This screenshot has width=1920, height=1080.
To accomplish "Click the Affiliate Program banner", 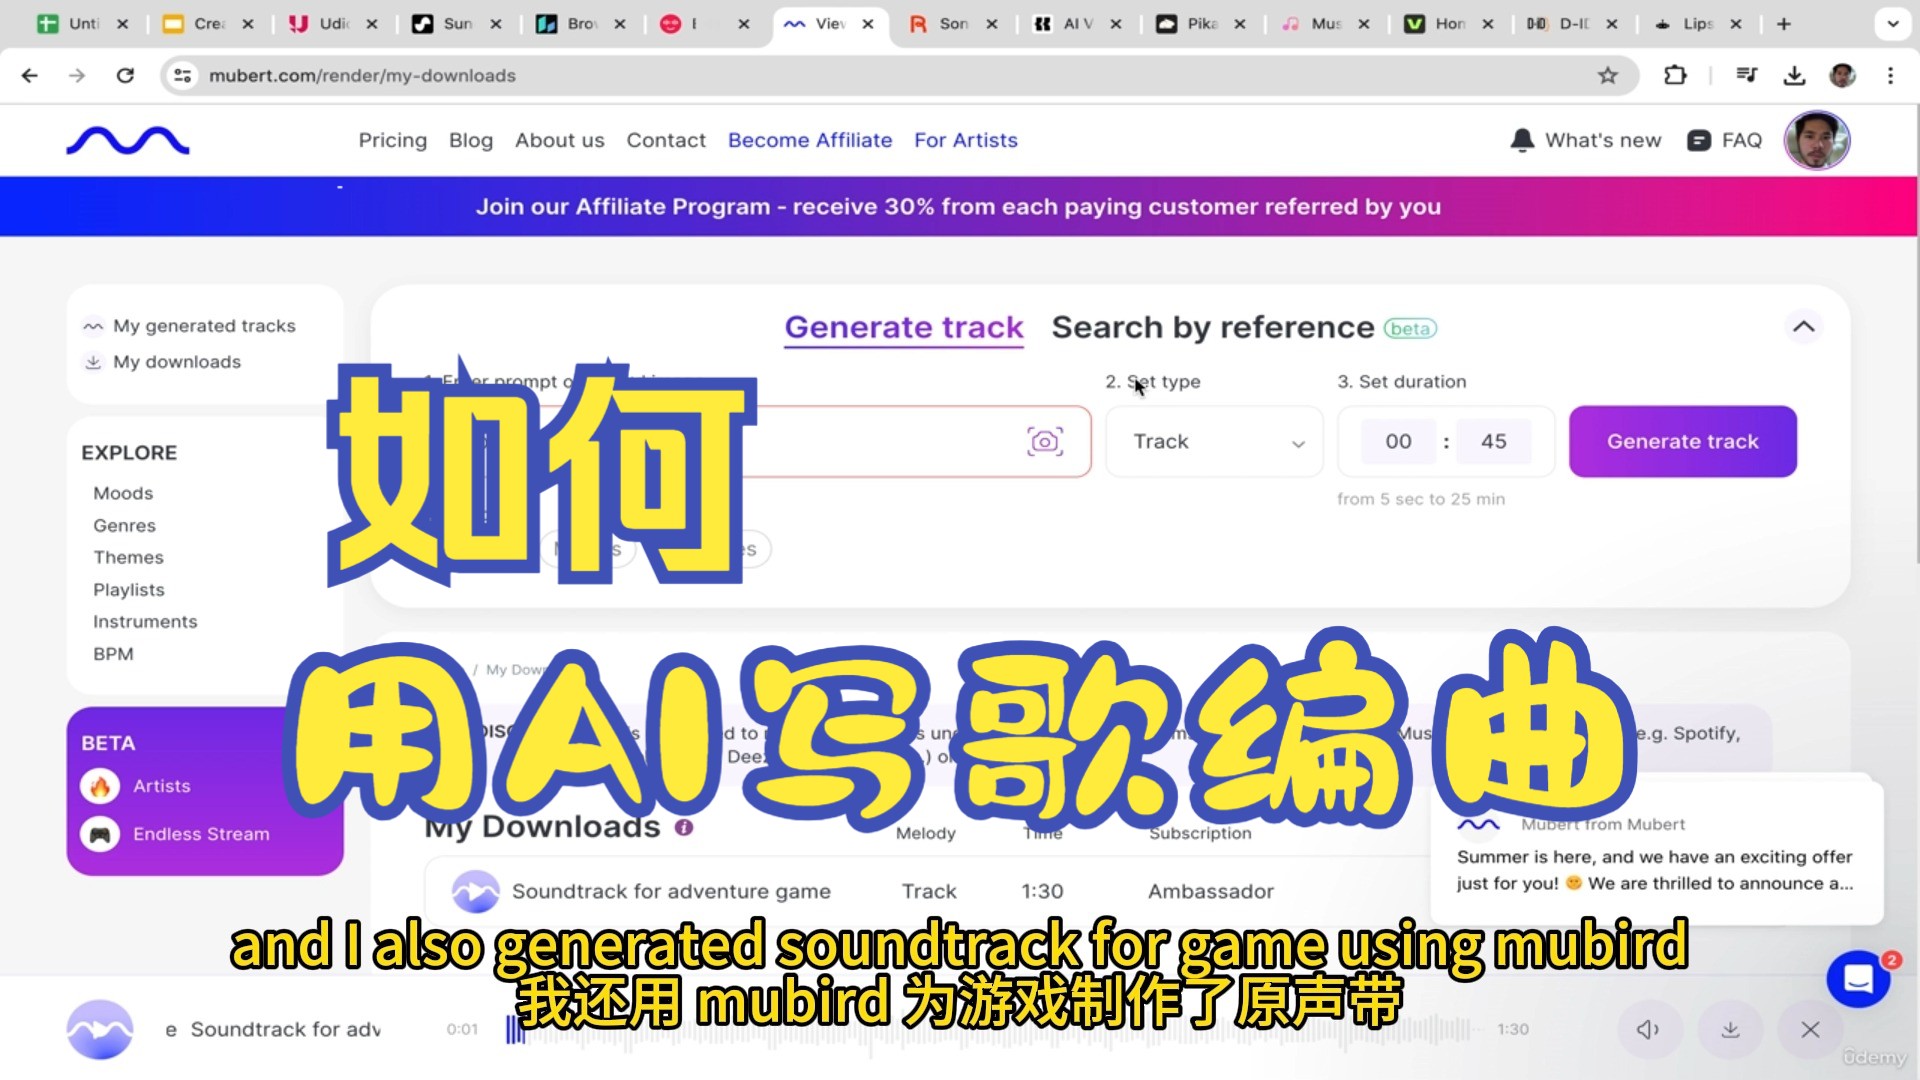I will click(x=958, y=207).
